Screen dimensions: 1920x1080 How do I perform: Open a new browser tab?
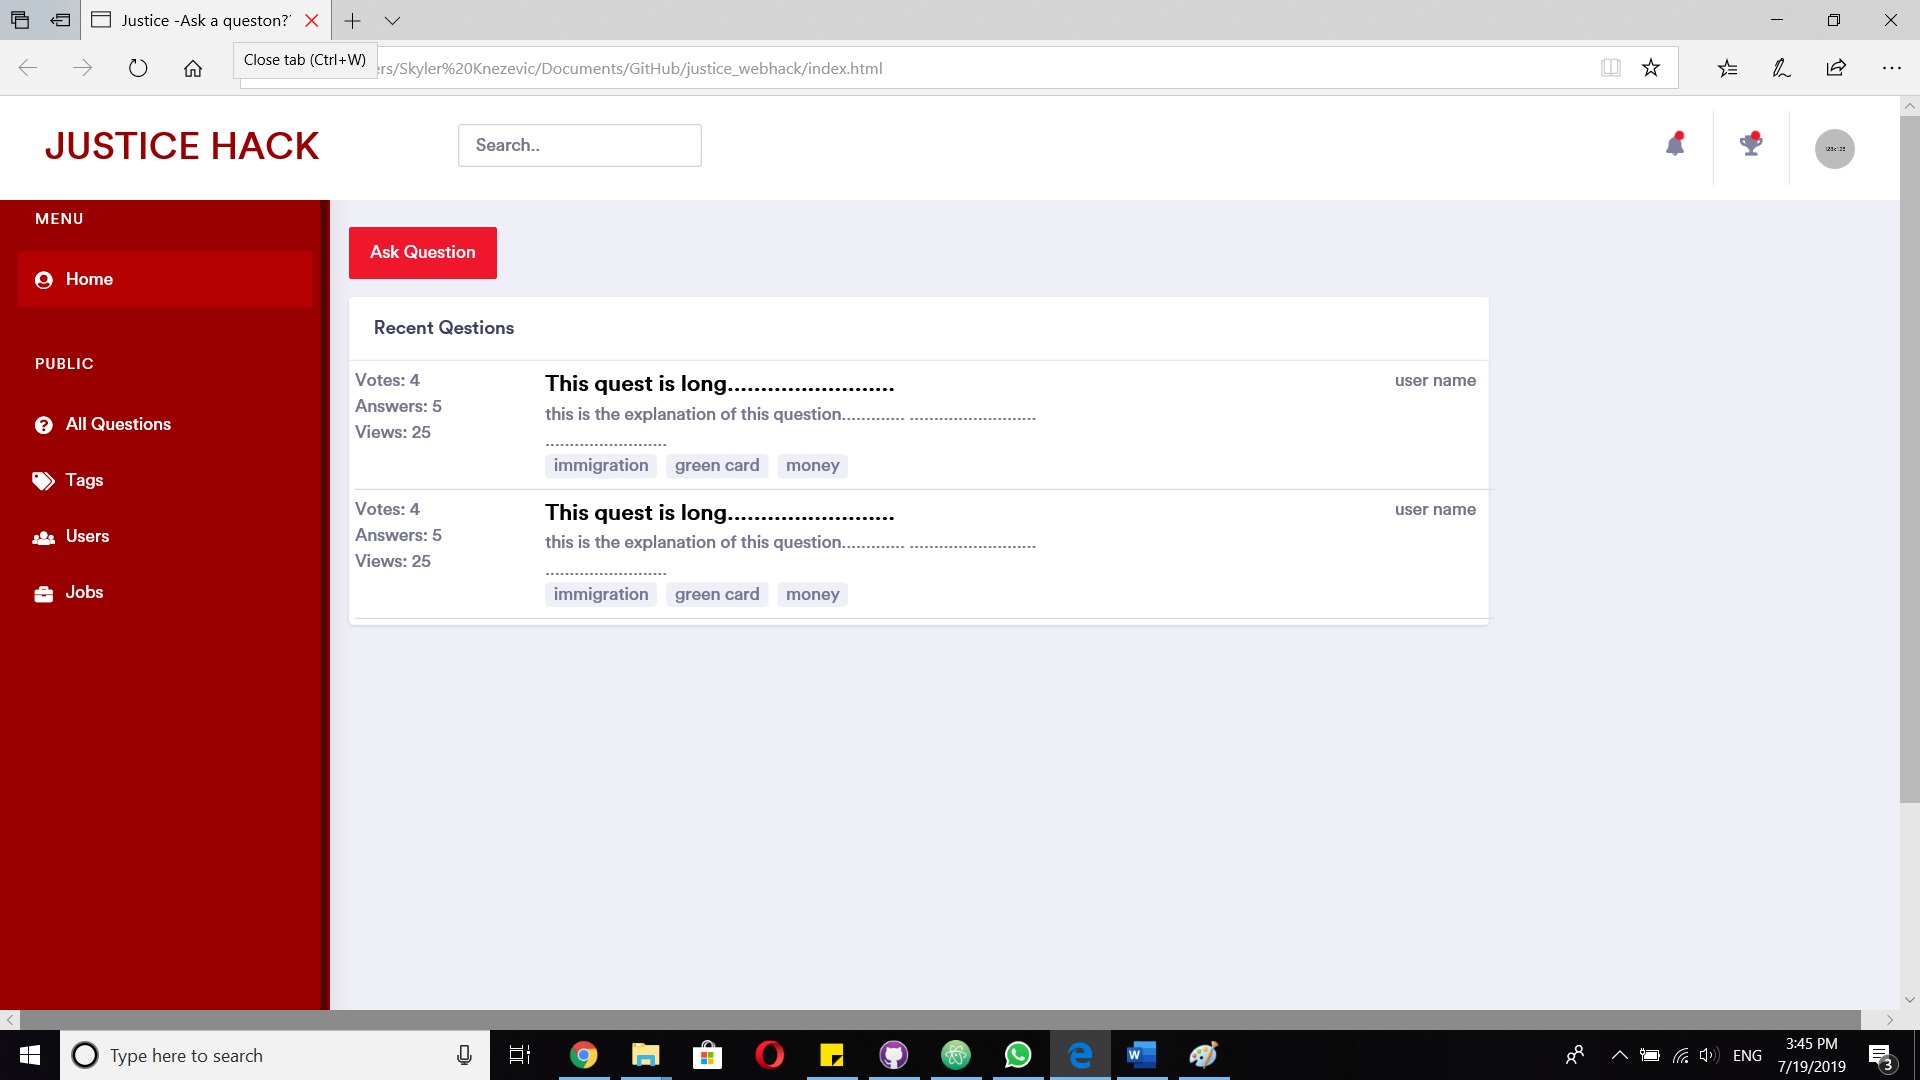[x=352, y=20]
